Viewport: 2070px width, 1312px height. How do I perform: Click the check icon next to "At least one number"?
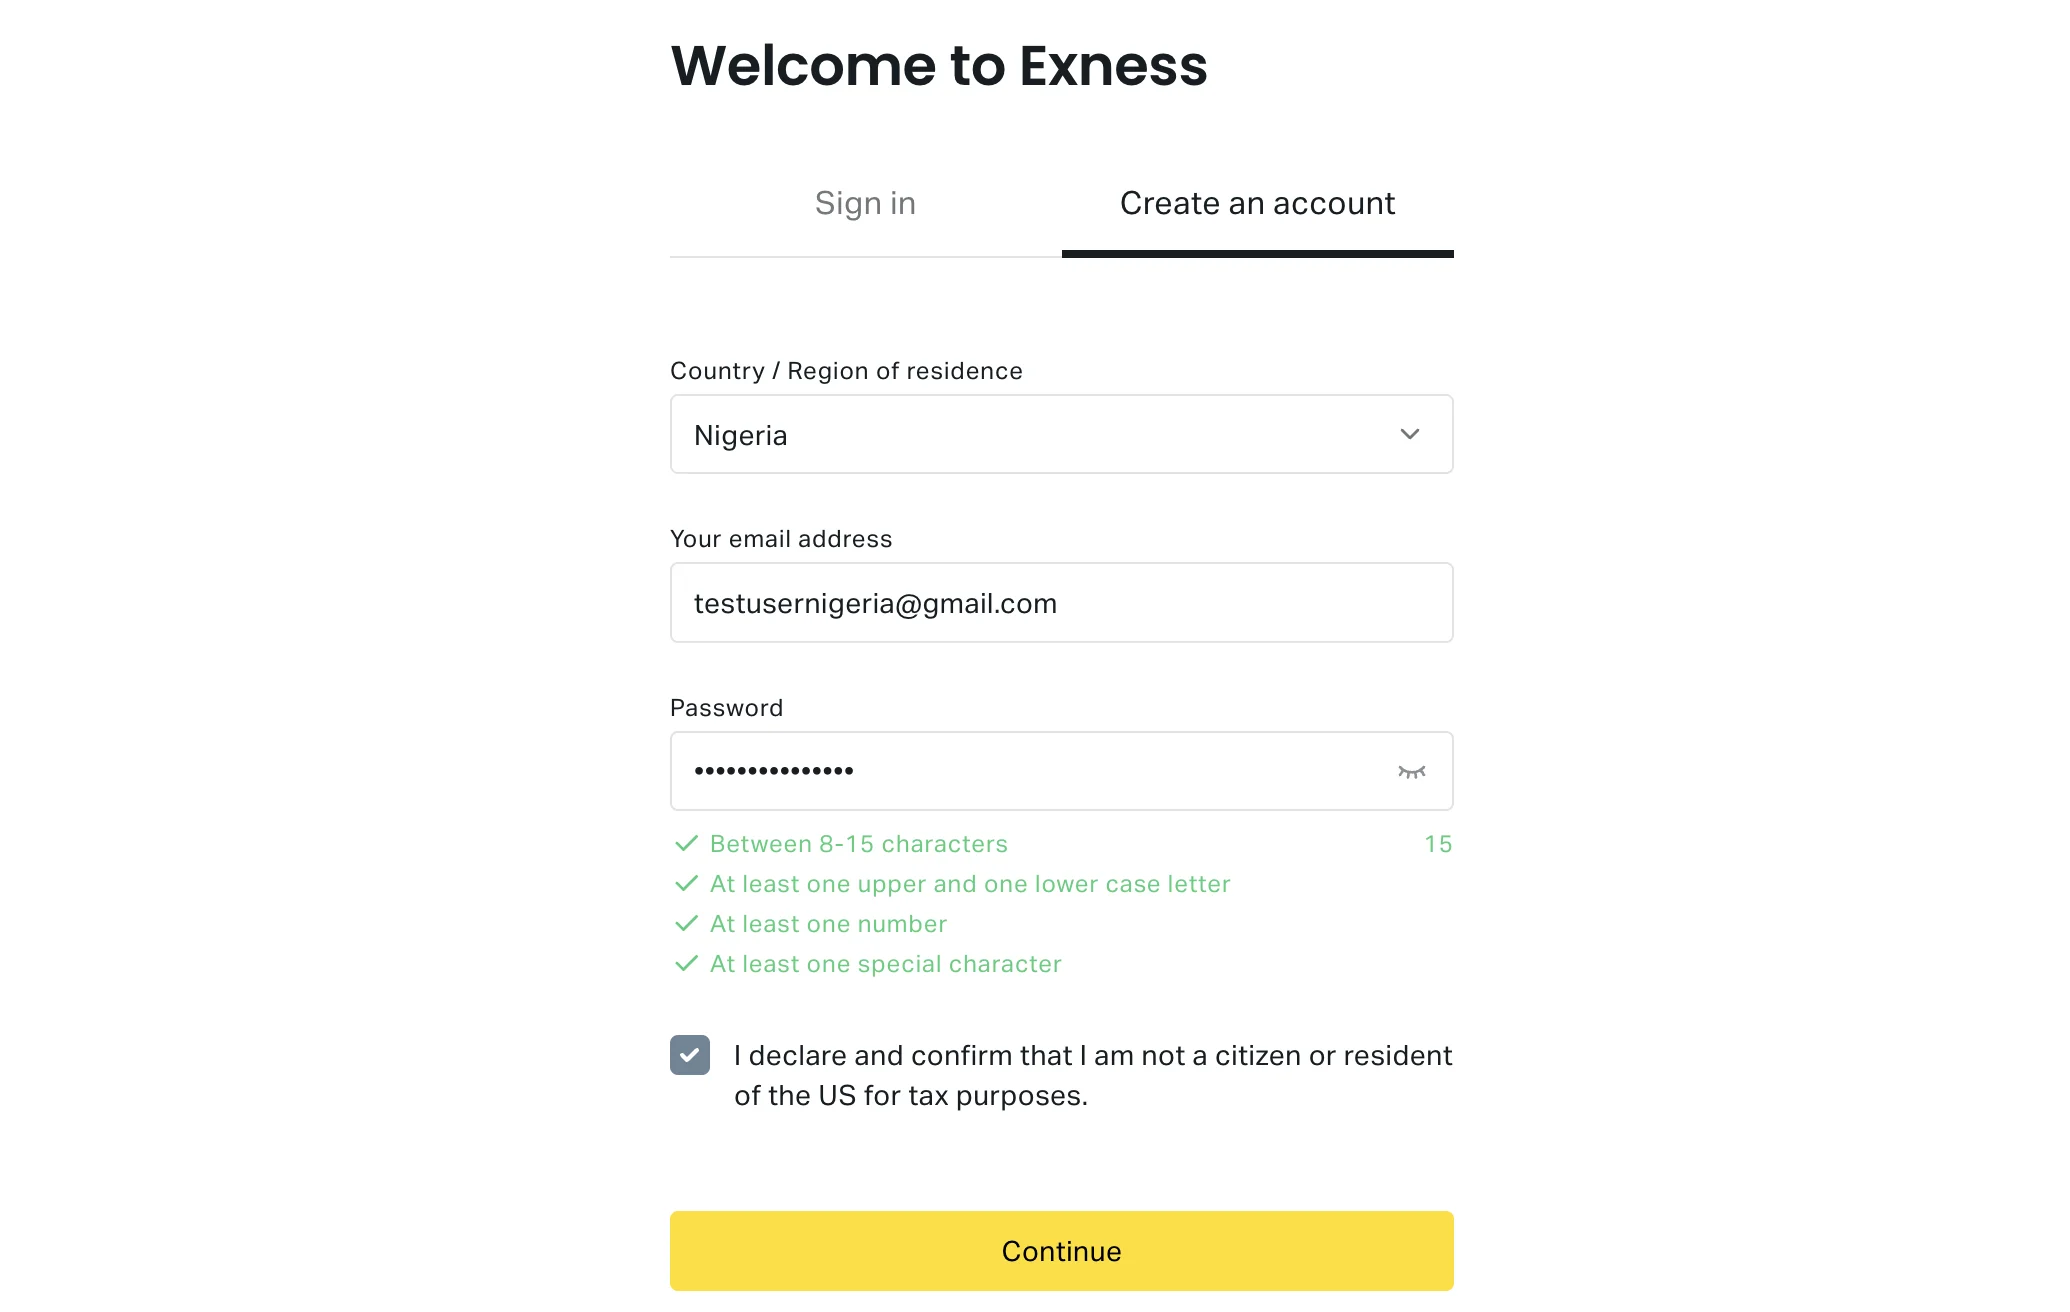687,923
